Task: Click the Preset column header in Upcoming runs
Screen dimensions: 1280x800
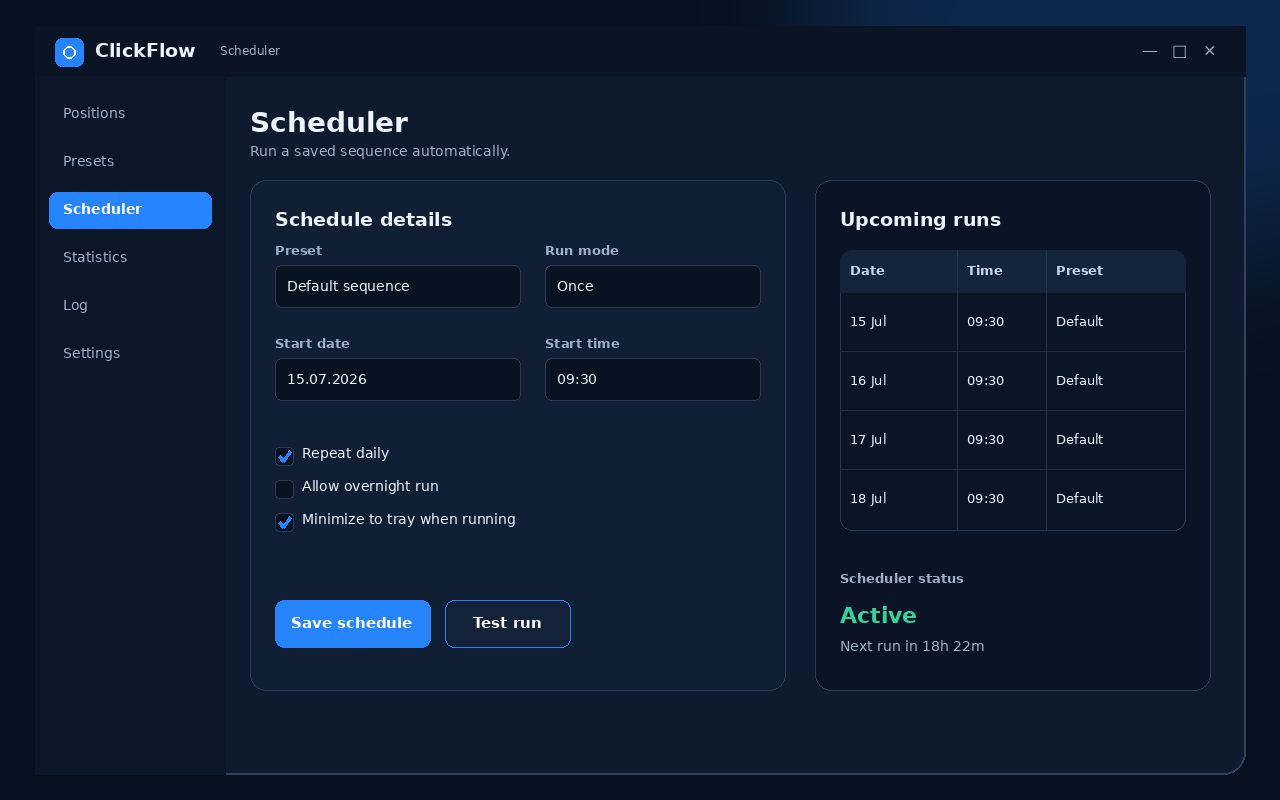Action: tap(1116, 271)
